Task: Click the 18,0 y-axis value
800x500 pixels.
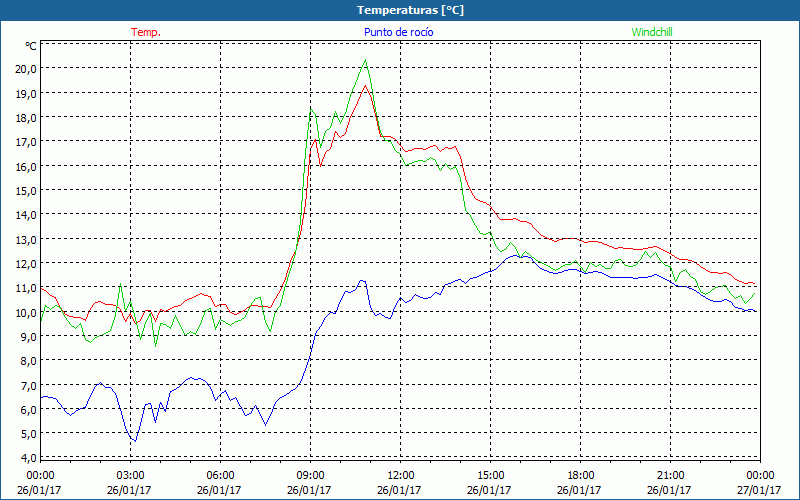Action: point(26,117)
